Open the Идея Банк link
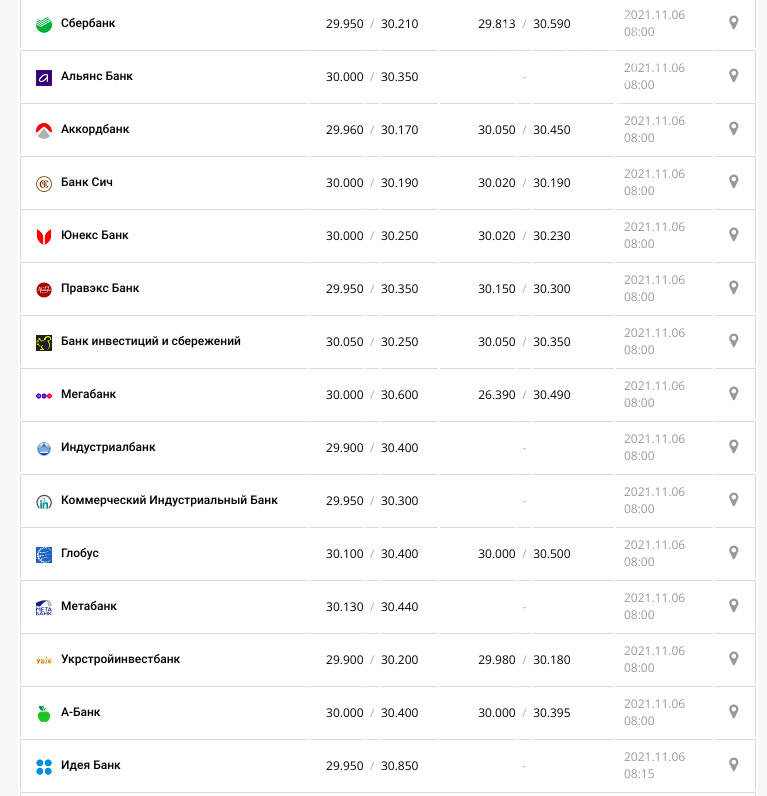The height and width of the screenshot is (796, 767). click(x=91, y=765)
